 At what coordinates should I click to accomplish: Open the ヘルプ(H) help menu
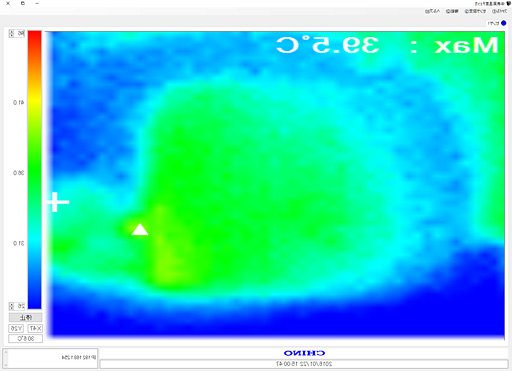433,11
